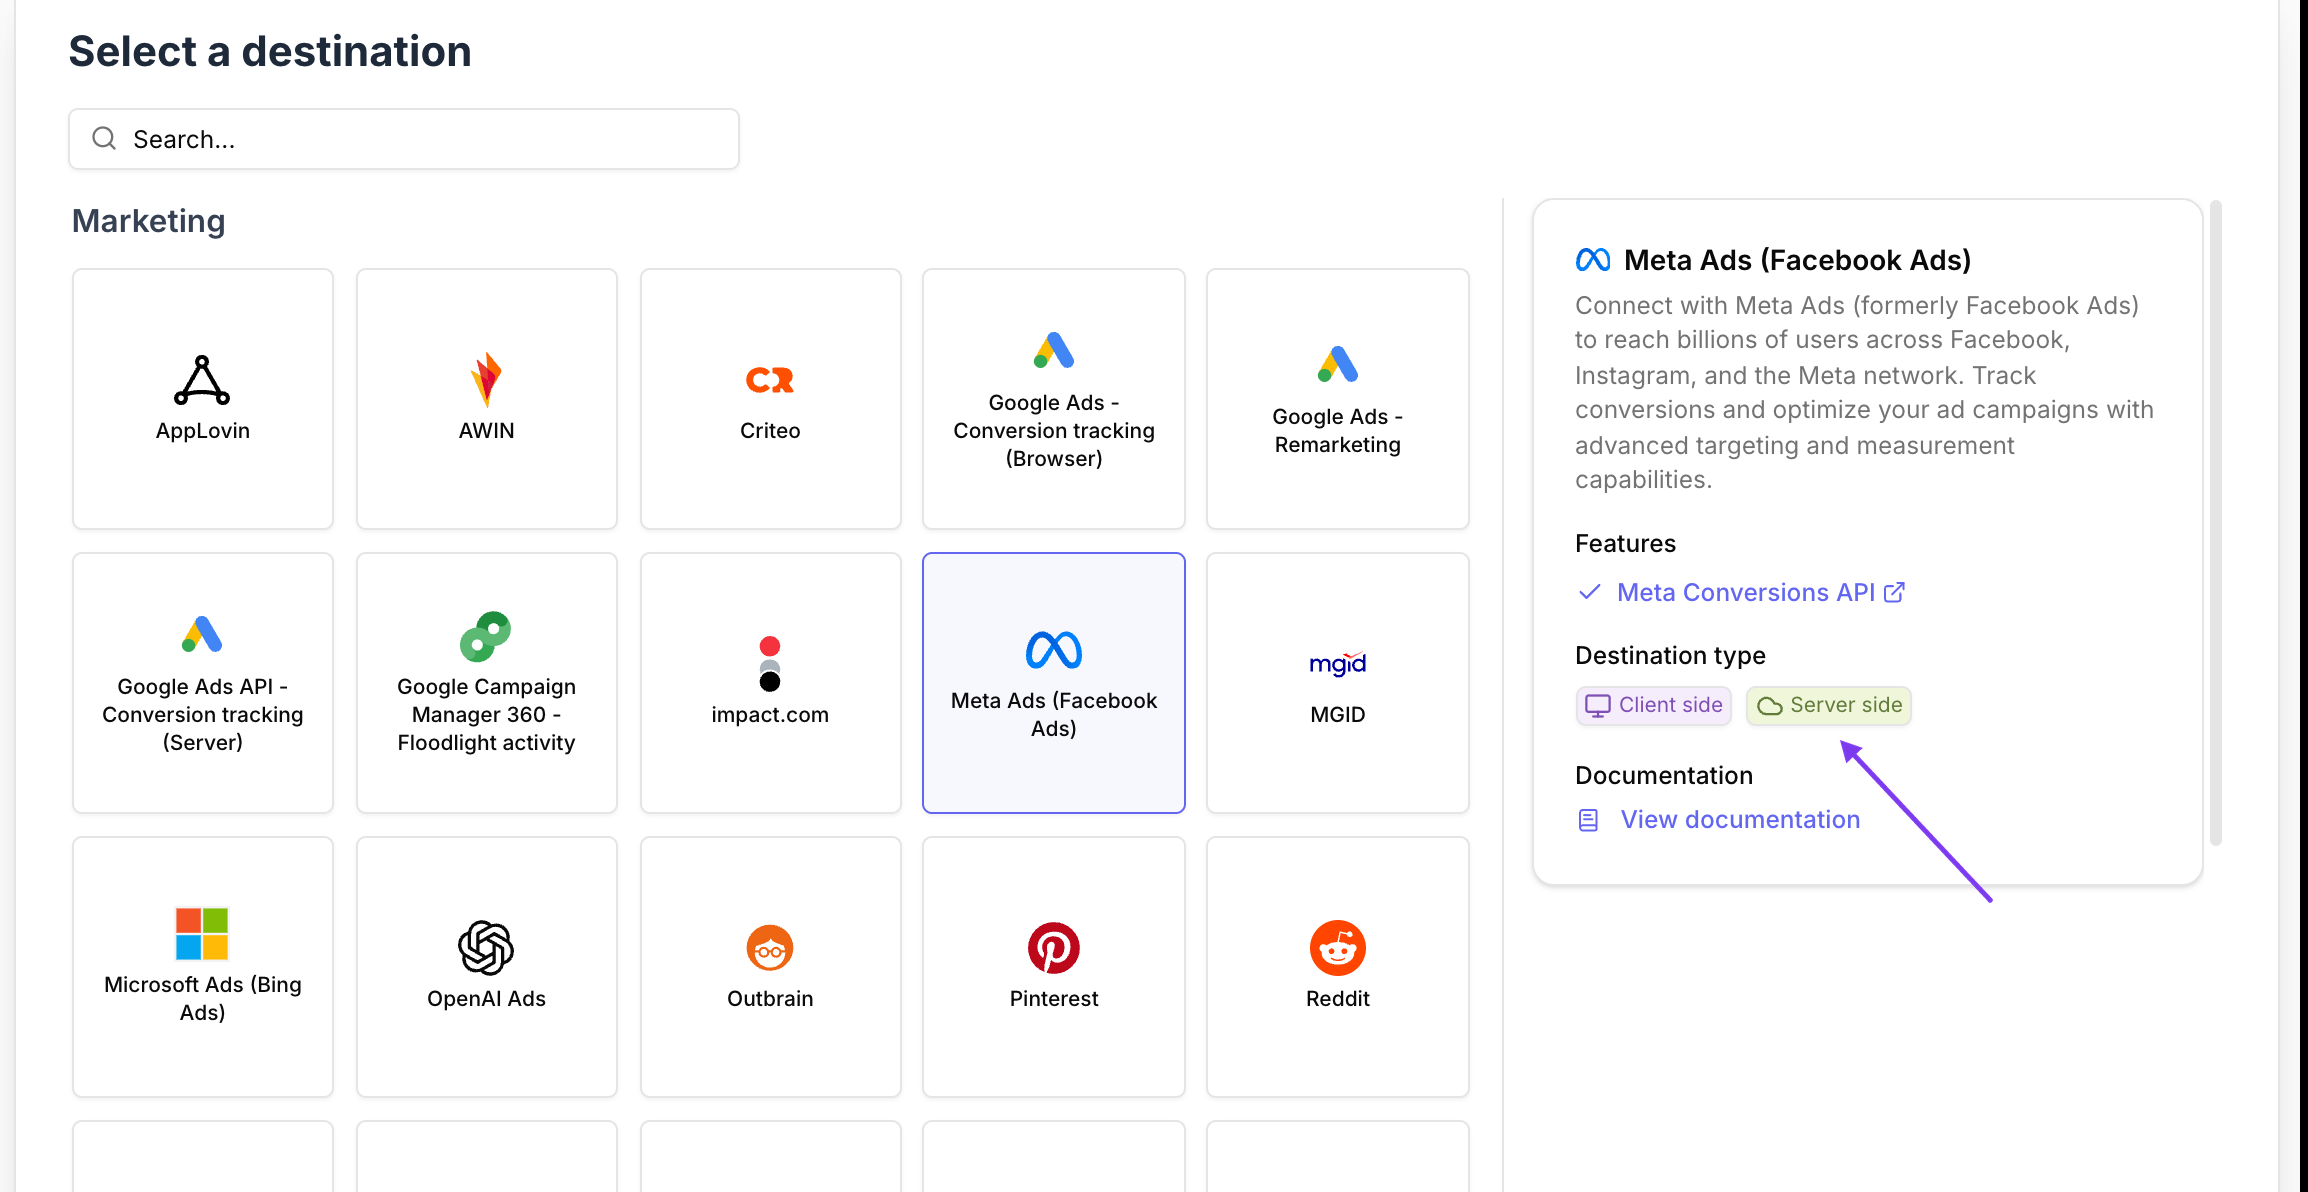Click the Features heading
The width and height of the screenshot is (2308, 1192).
[1625, 543]
